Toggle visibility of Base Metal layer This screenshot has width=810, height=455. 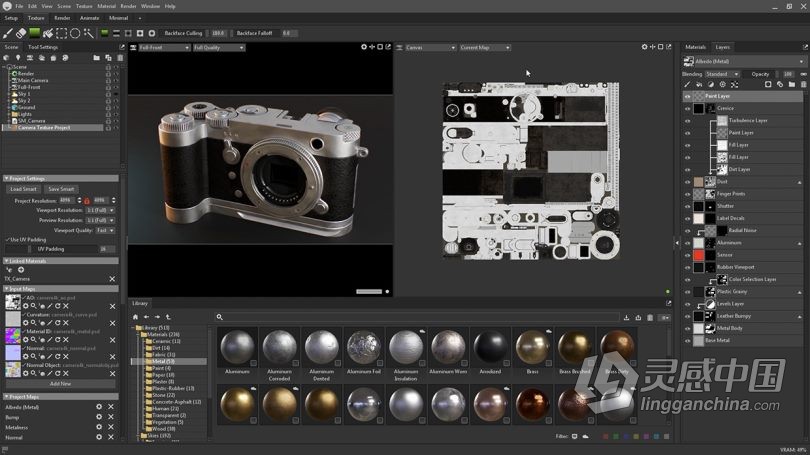[688, 341]
